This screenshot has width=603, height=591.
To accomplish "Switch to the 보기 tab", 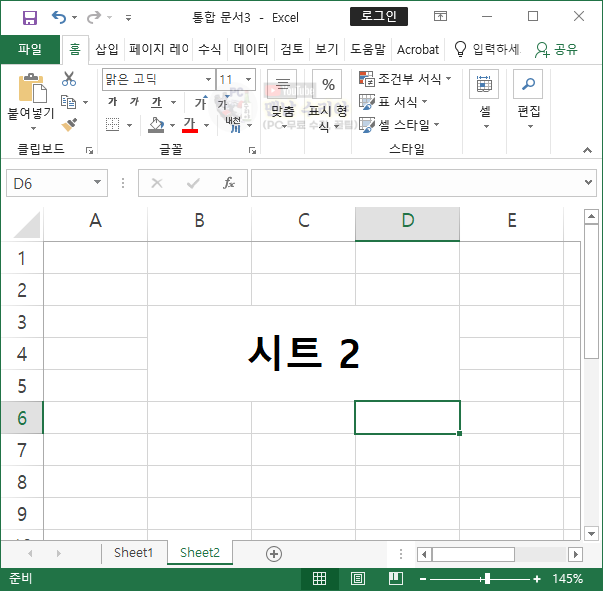I will 326,49.
